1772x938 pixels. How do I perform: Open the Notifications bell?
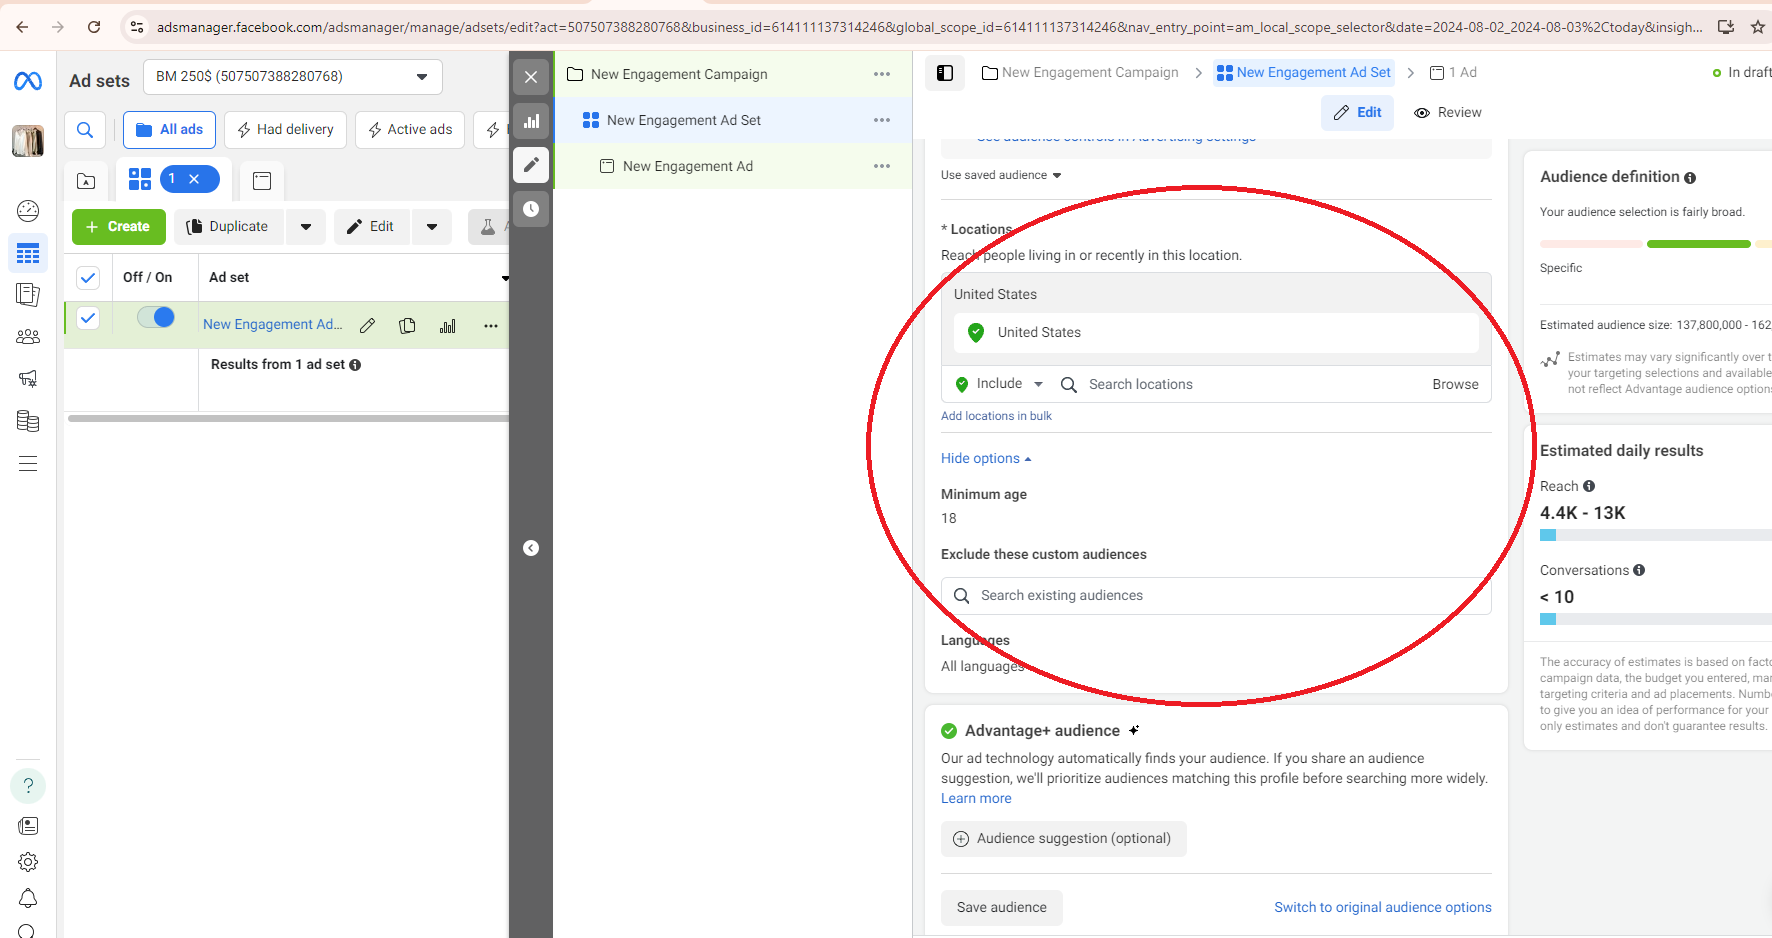tap(28, 898)
